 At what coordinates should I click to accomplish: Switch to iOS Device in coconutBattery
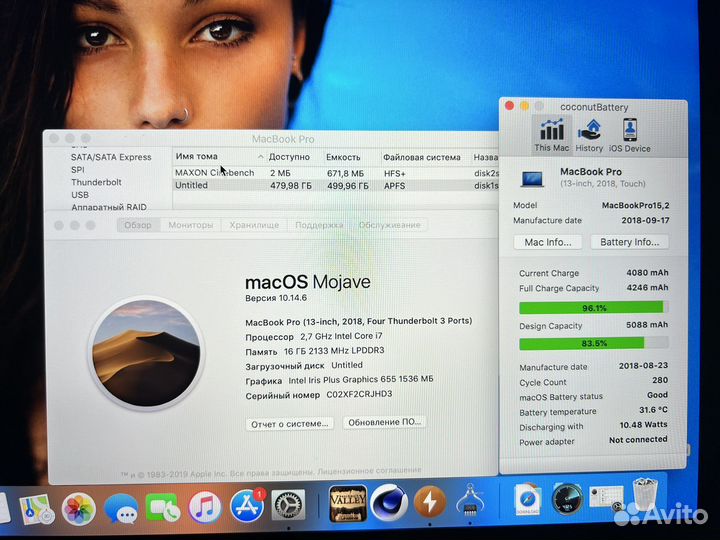coord(630,135)
